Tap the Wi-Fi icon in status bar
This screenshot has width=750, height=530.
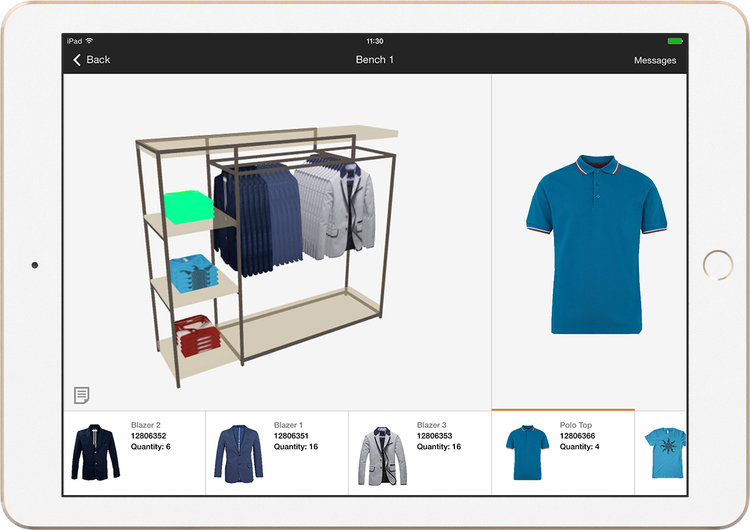(89, 41)
